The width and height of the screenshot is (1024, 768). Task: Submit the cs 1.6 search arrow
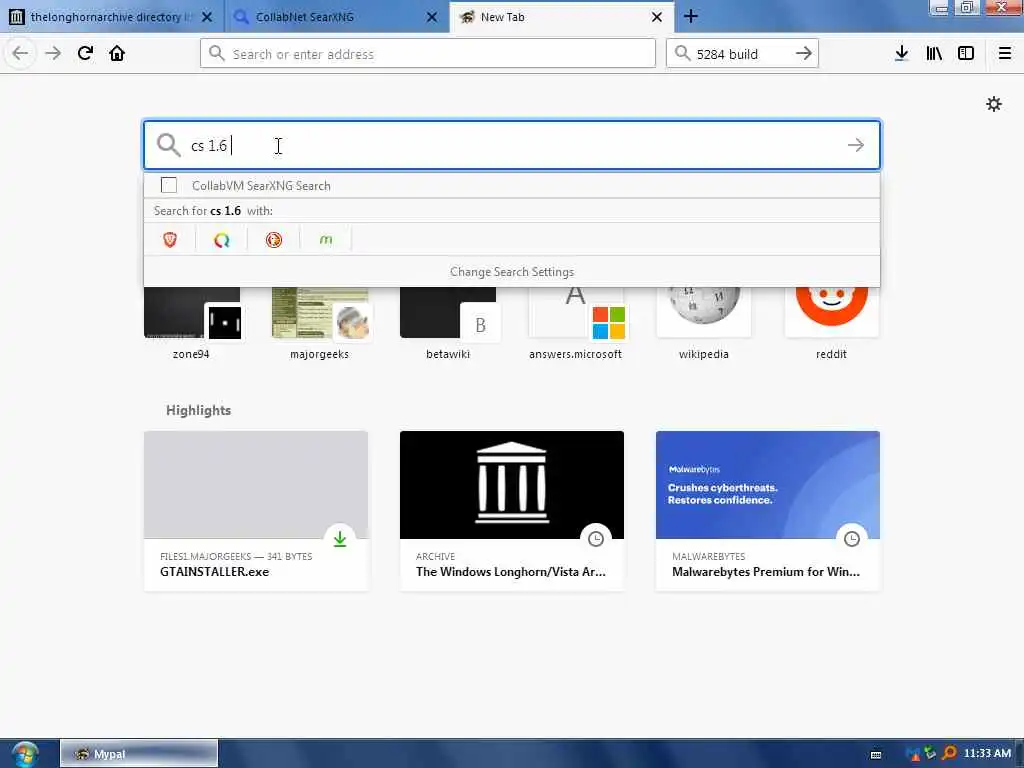tap(856, 145)
